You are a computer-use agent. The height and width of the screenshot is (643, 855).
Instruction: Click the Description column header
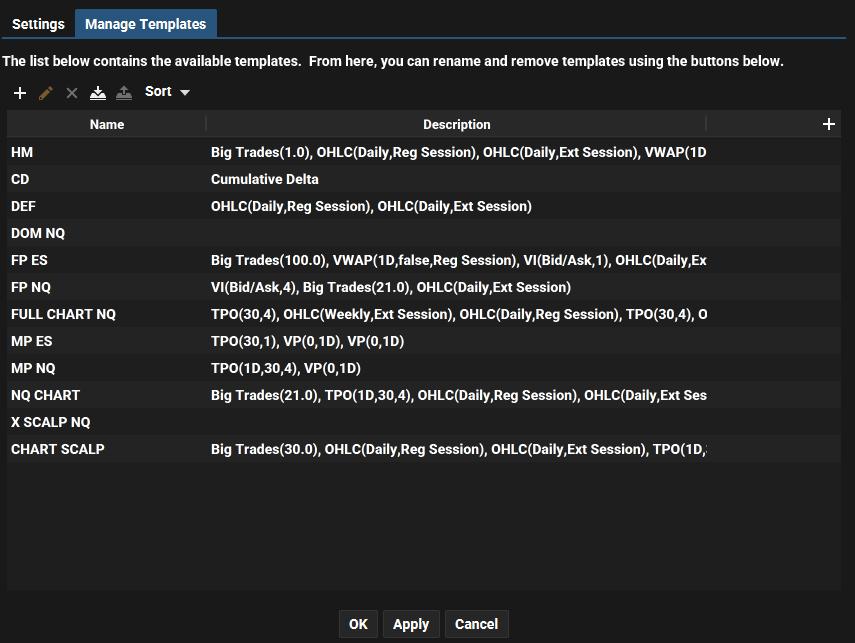click(x=456, y=124)
